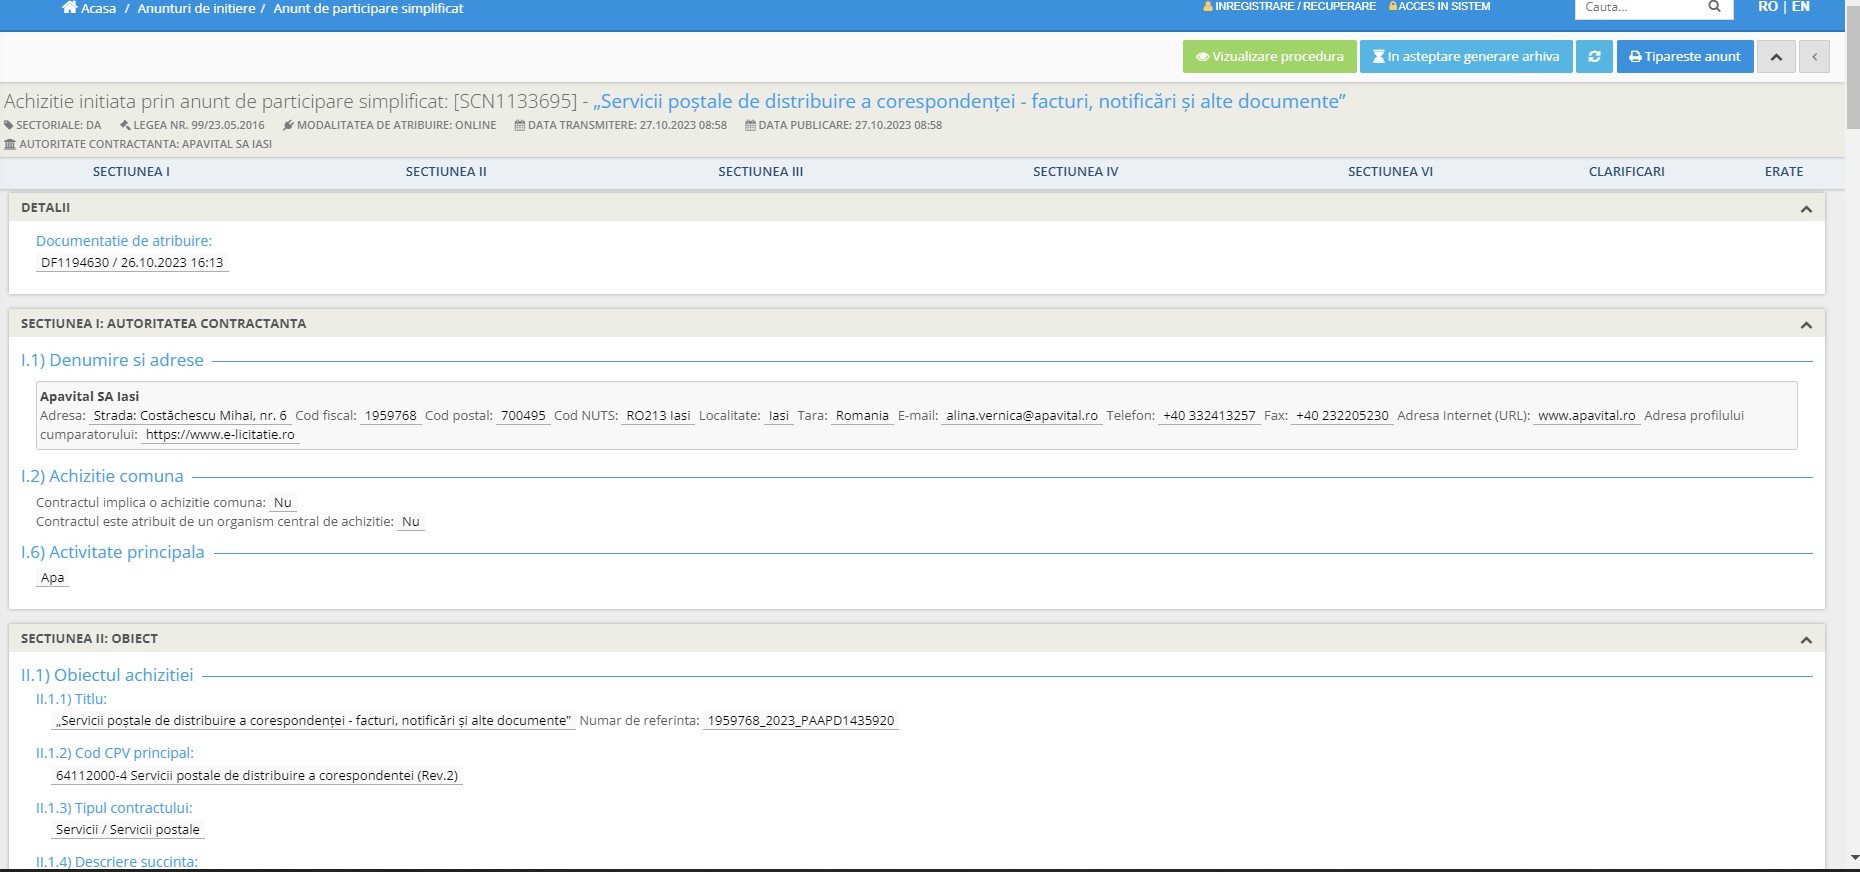The width and height of the screenshot is (1860, 872).
Task: Collapse SECTIUNEA II: OBIECT panel
Action: (x=1806, y=640)
